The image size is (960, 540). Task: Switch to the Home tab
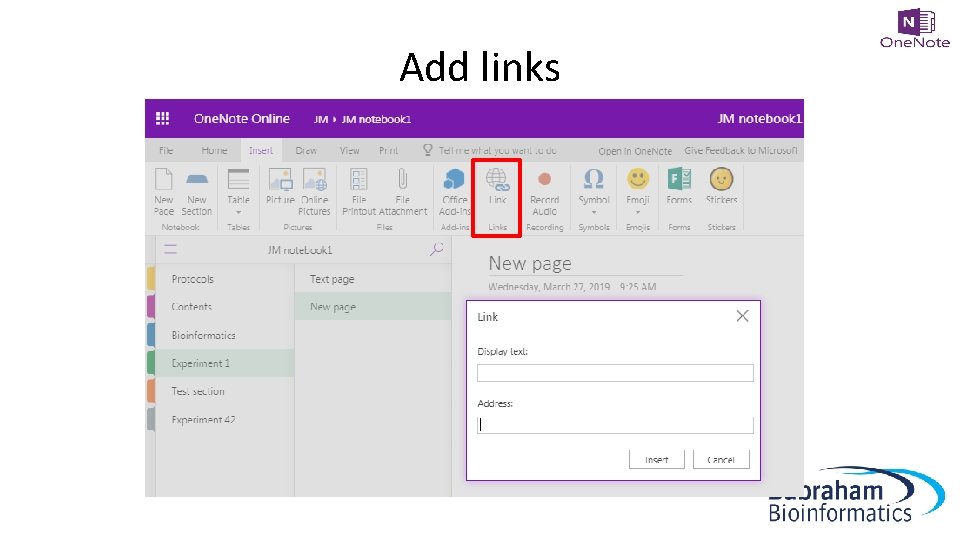tap(214, 151)
